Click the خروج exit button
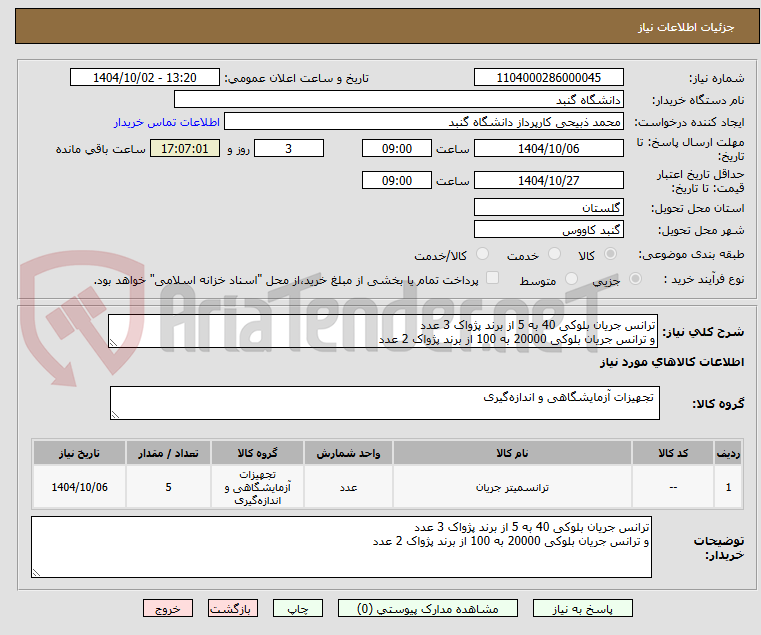Image resolution: width=761 pixels, height=635 pixels. 167,608
